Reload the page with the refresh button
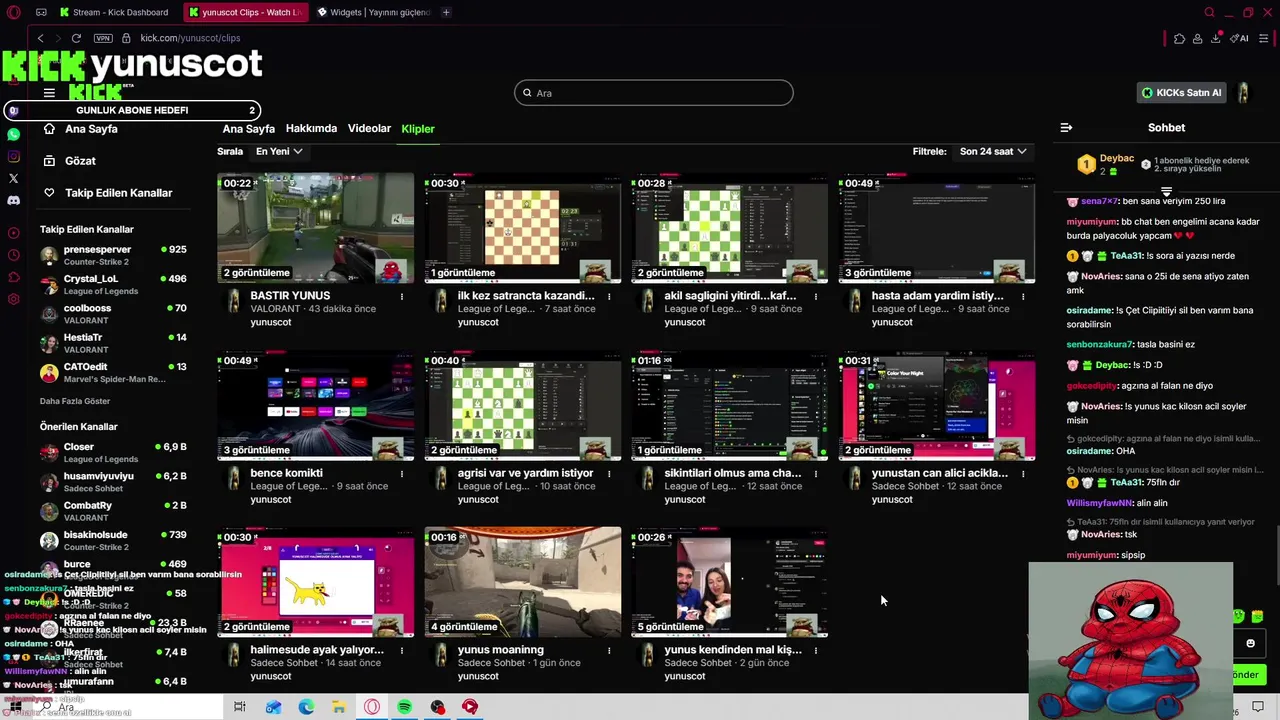The image size is (1280, 720). pos(76,38)
